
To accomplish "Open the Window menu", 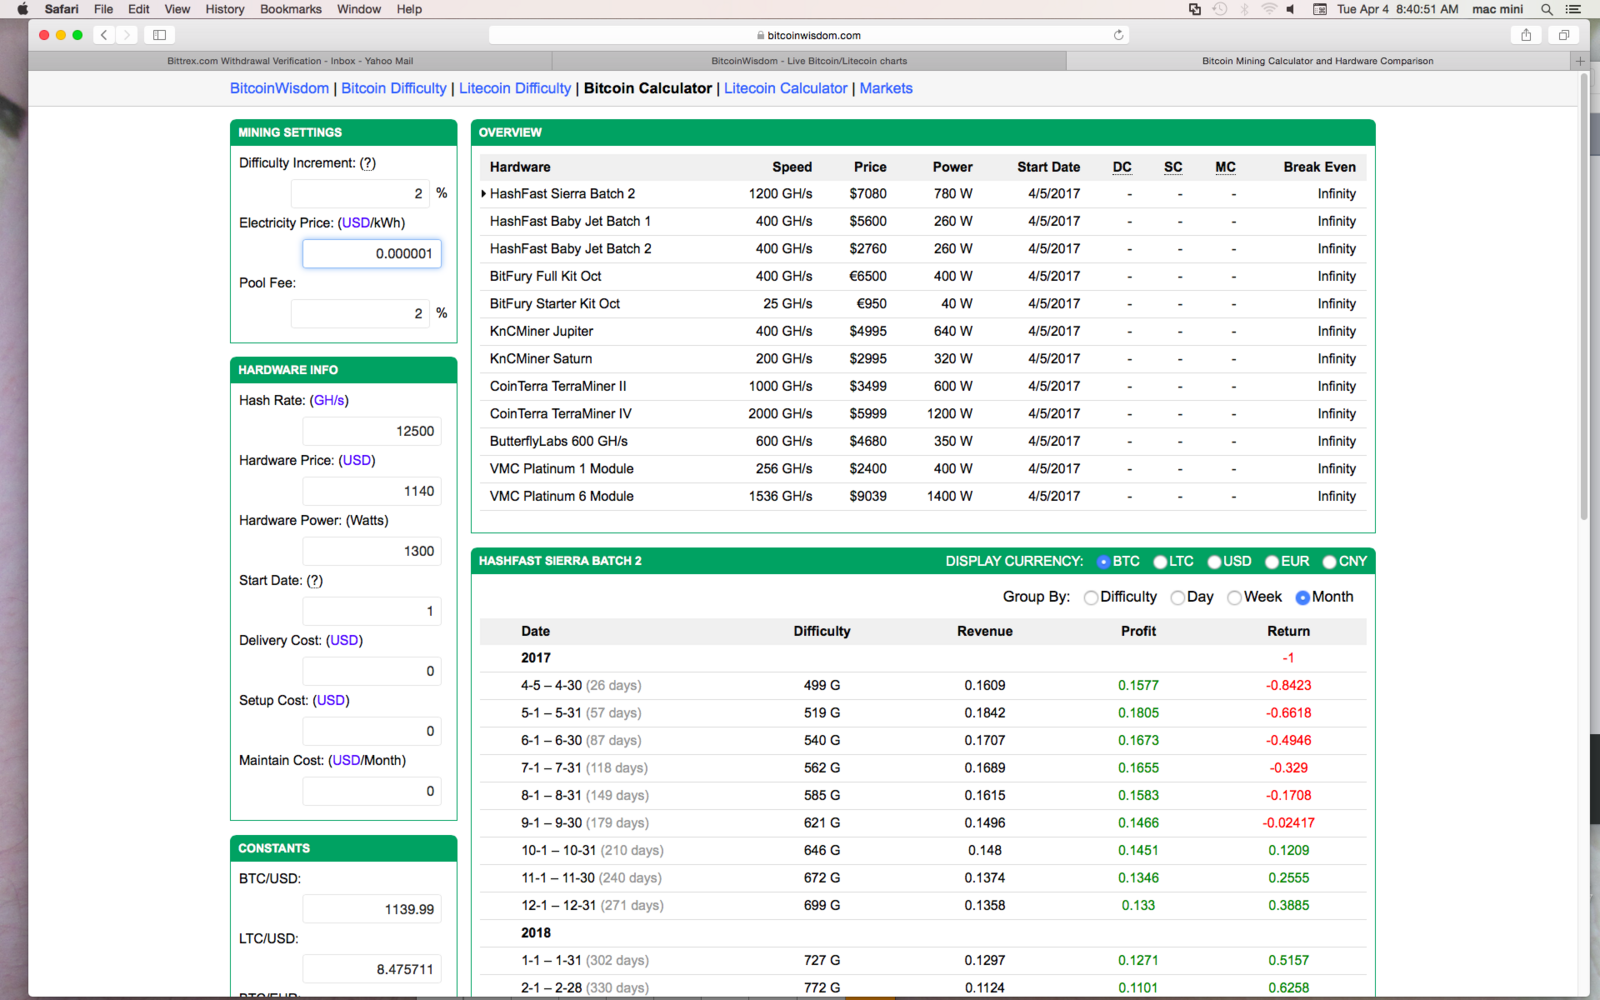I will (x=359, y=9).
